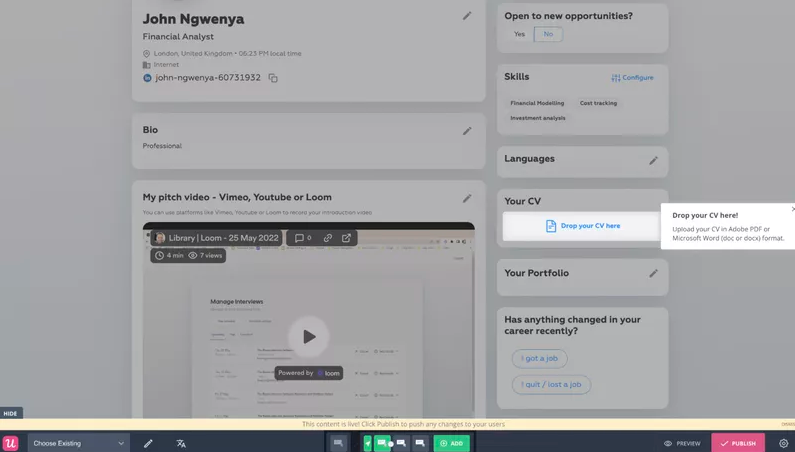Copy the john-ngwenya-60731932 LinkedIn handle

273,78
